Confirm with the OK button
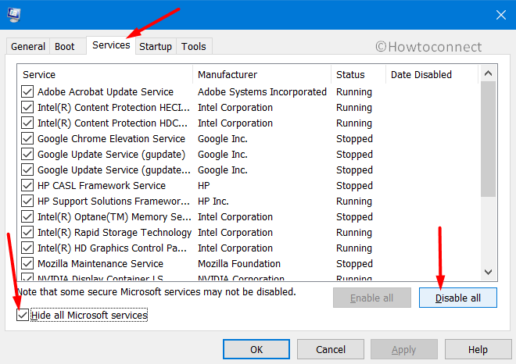This screenshot has height=364, width=516. [256, 349]
